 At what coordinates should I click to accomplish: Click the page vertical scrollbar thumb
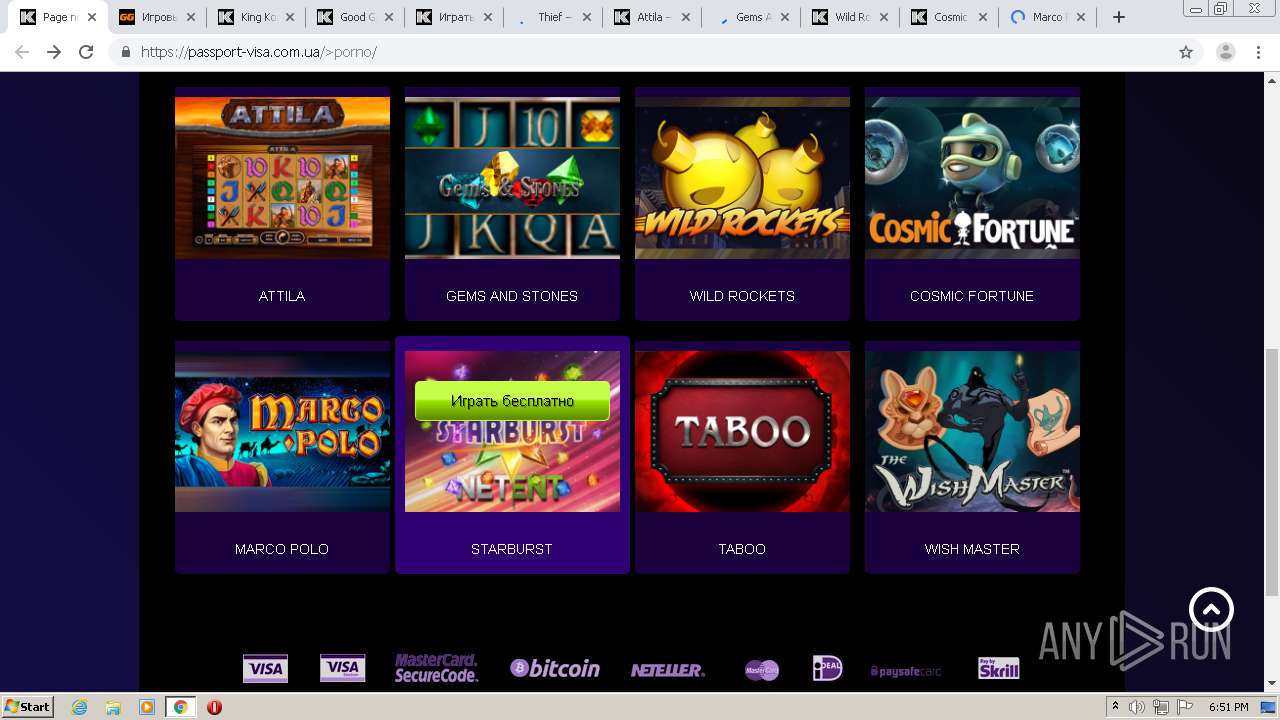click(1271, 470)
